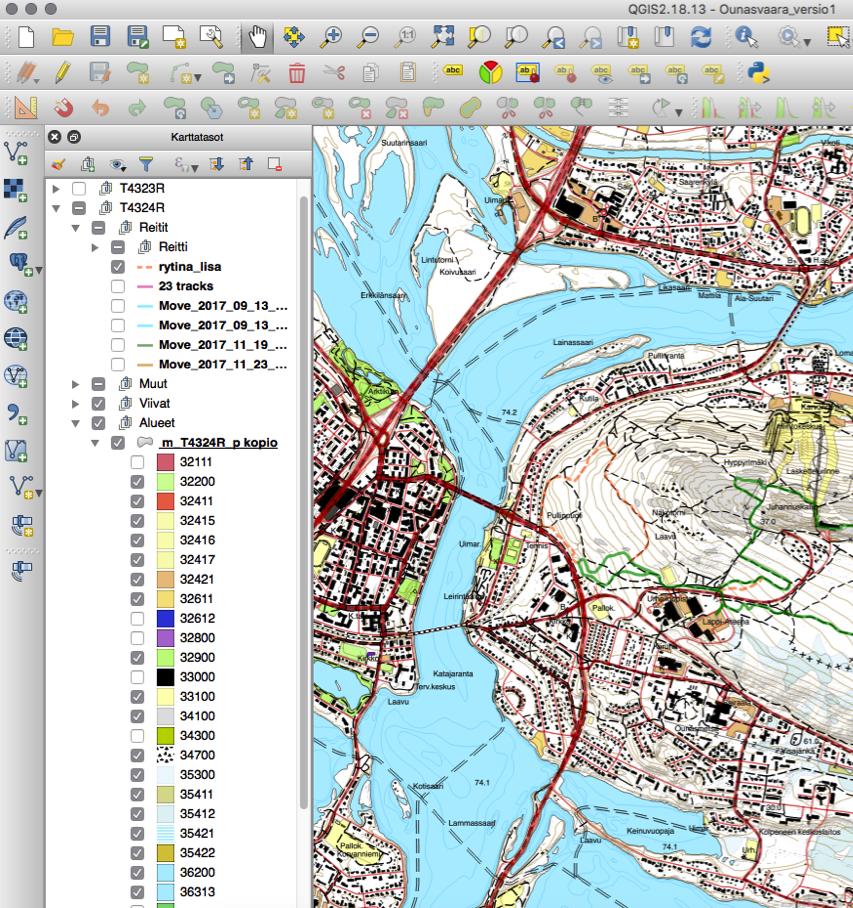Viewport: 853px width, 908px height.
Task: Expand all layer groups icon
Action: click(x=217, y=164)
